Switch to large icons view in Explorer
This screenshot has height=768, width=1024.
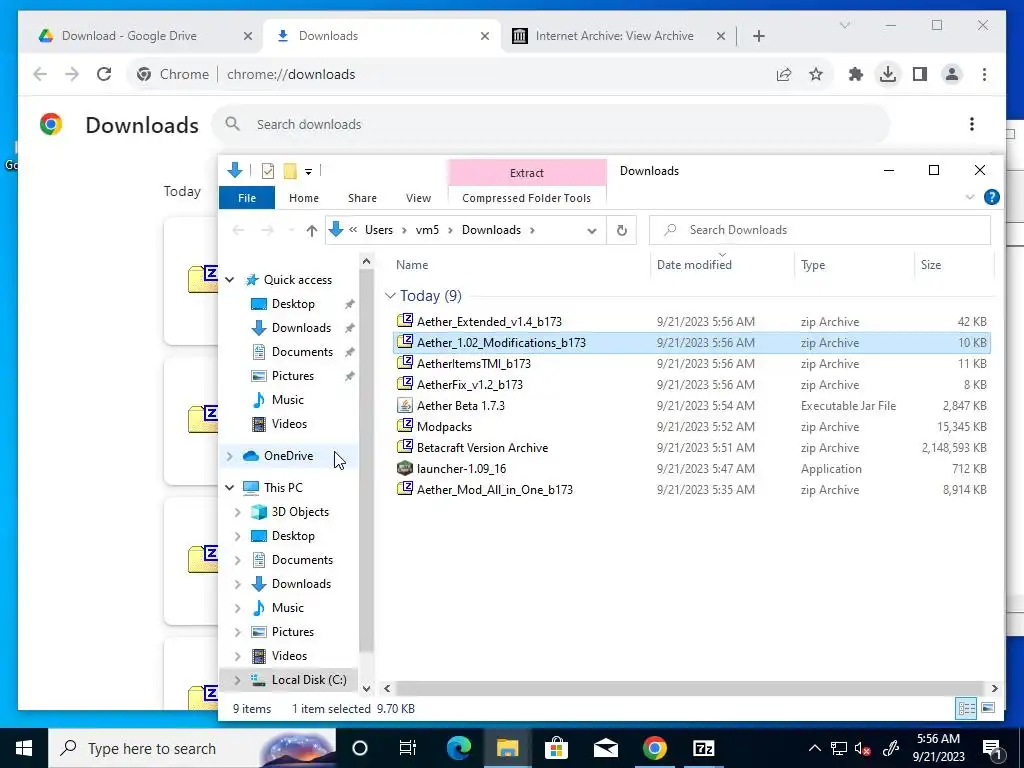tap(987, 708)
